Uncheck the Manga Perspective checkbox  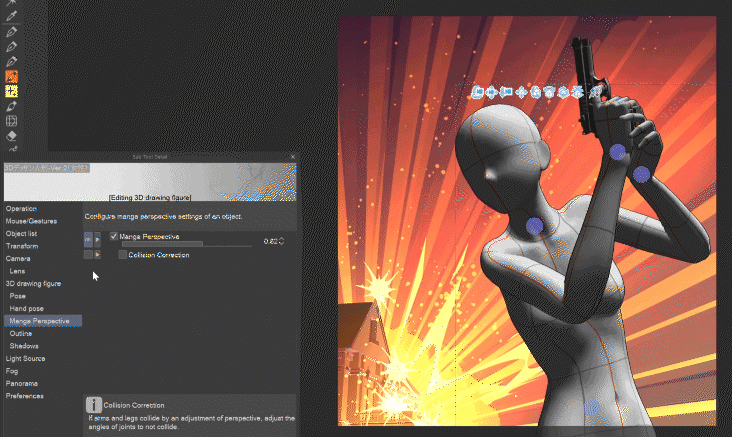pyautogui.click(x=113, y=236)
